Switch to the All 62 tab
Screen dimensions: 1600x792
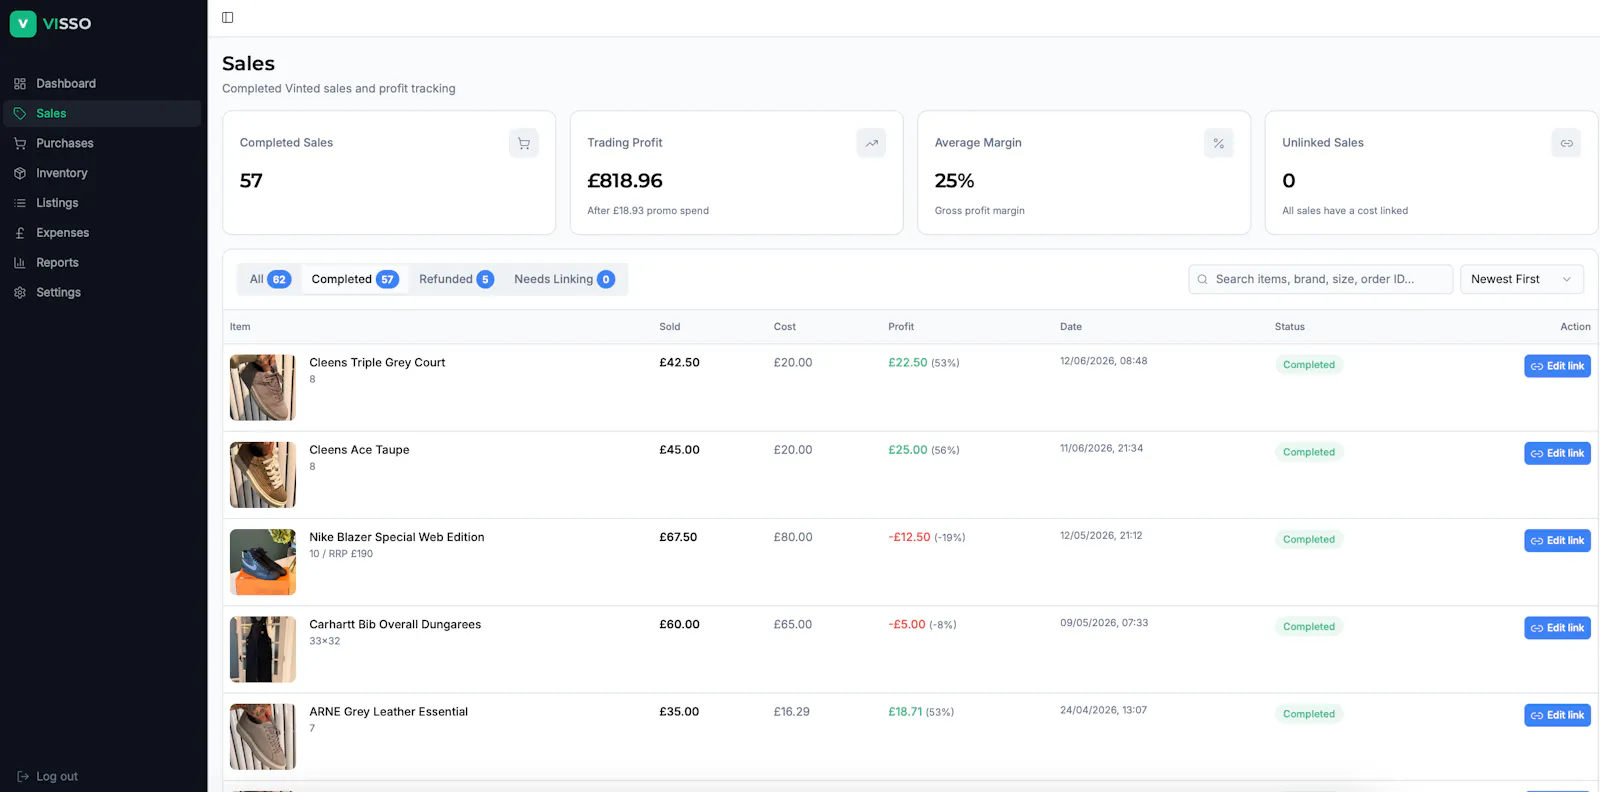(270, 280)
